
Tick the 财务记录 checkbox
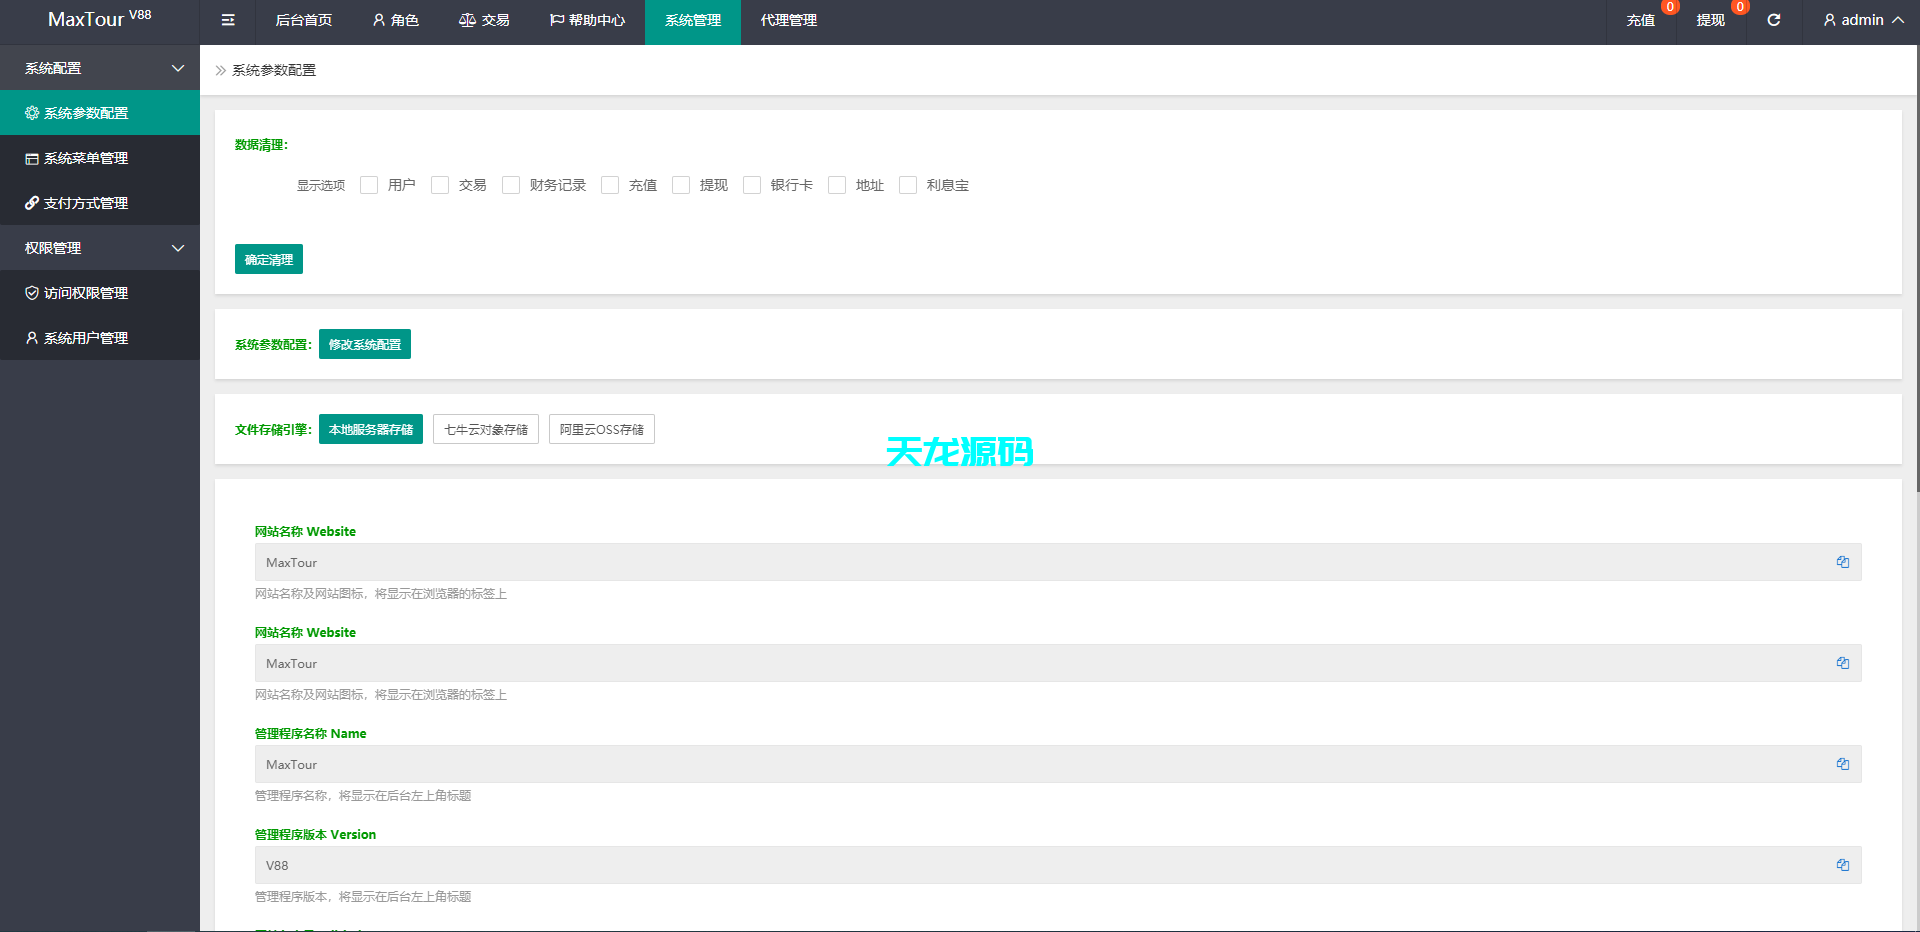(511, 185)
